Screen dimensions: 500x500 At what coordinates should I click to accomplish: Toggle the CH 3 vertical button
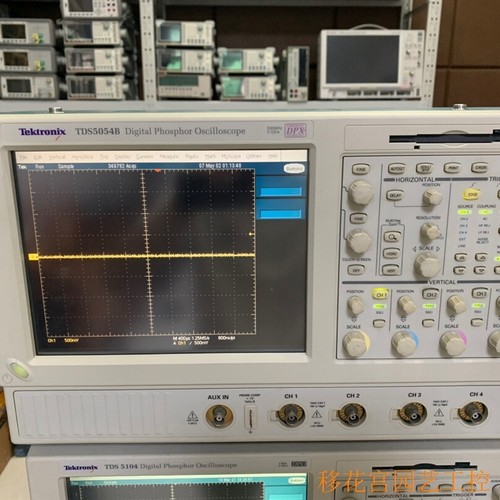[480, 293]
